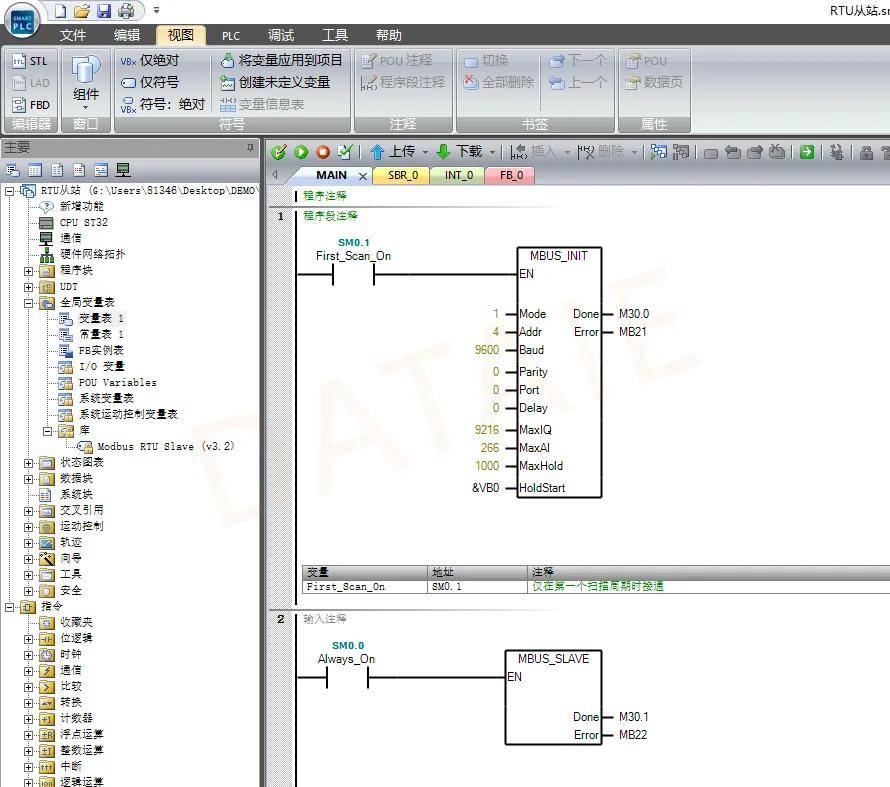
Task: Switch to INT_0 program tab
Action: [459, 175]
